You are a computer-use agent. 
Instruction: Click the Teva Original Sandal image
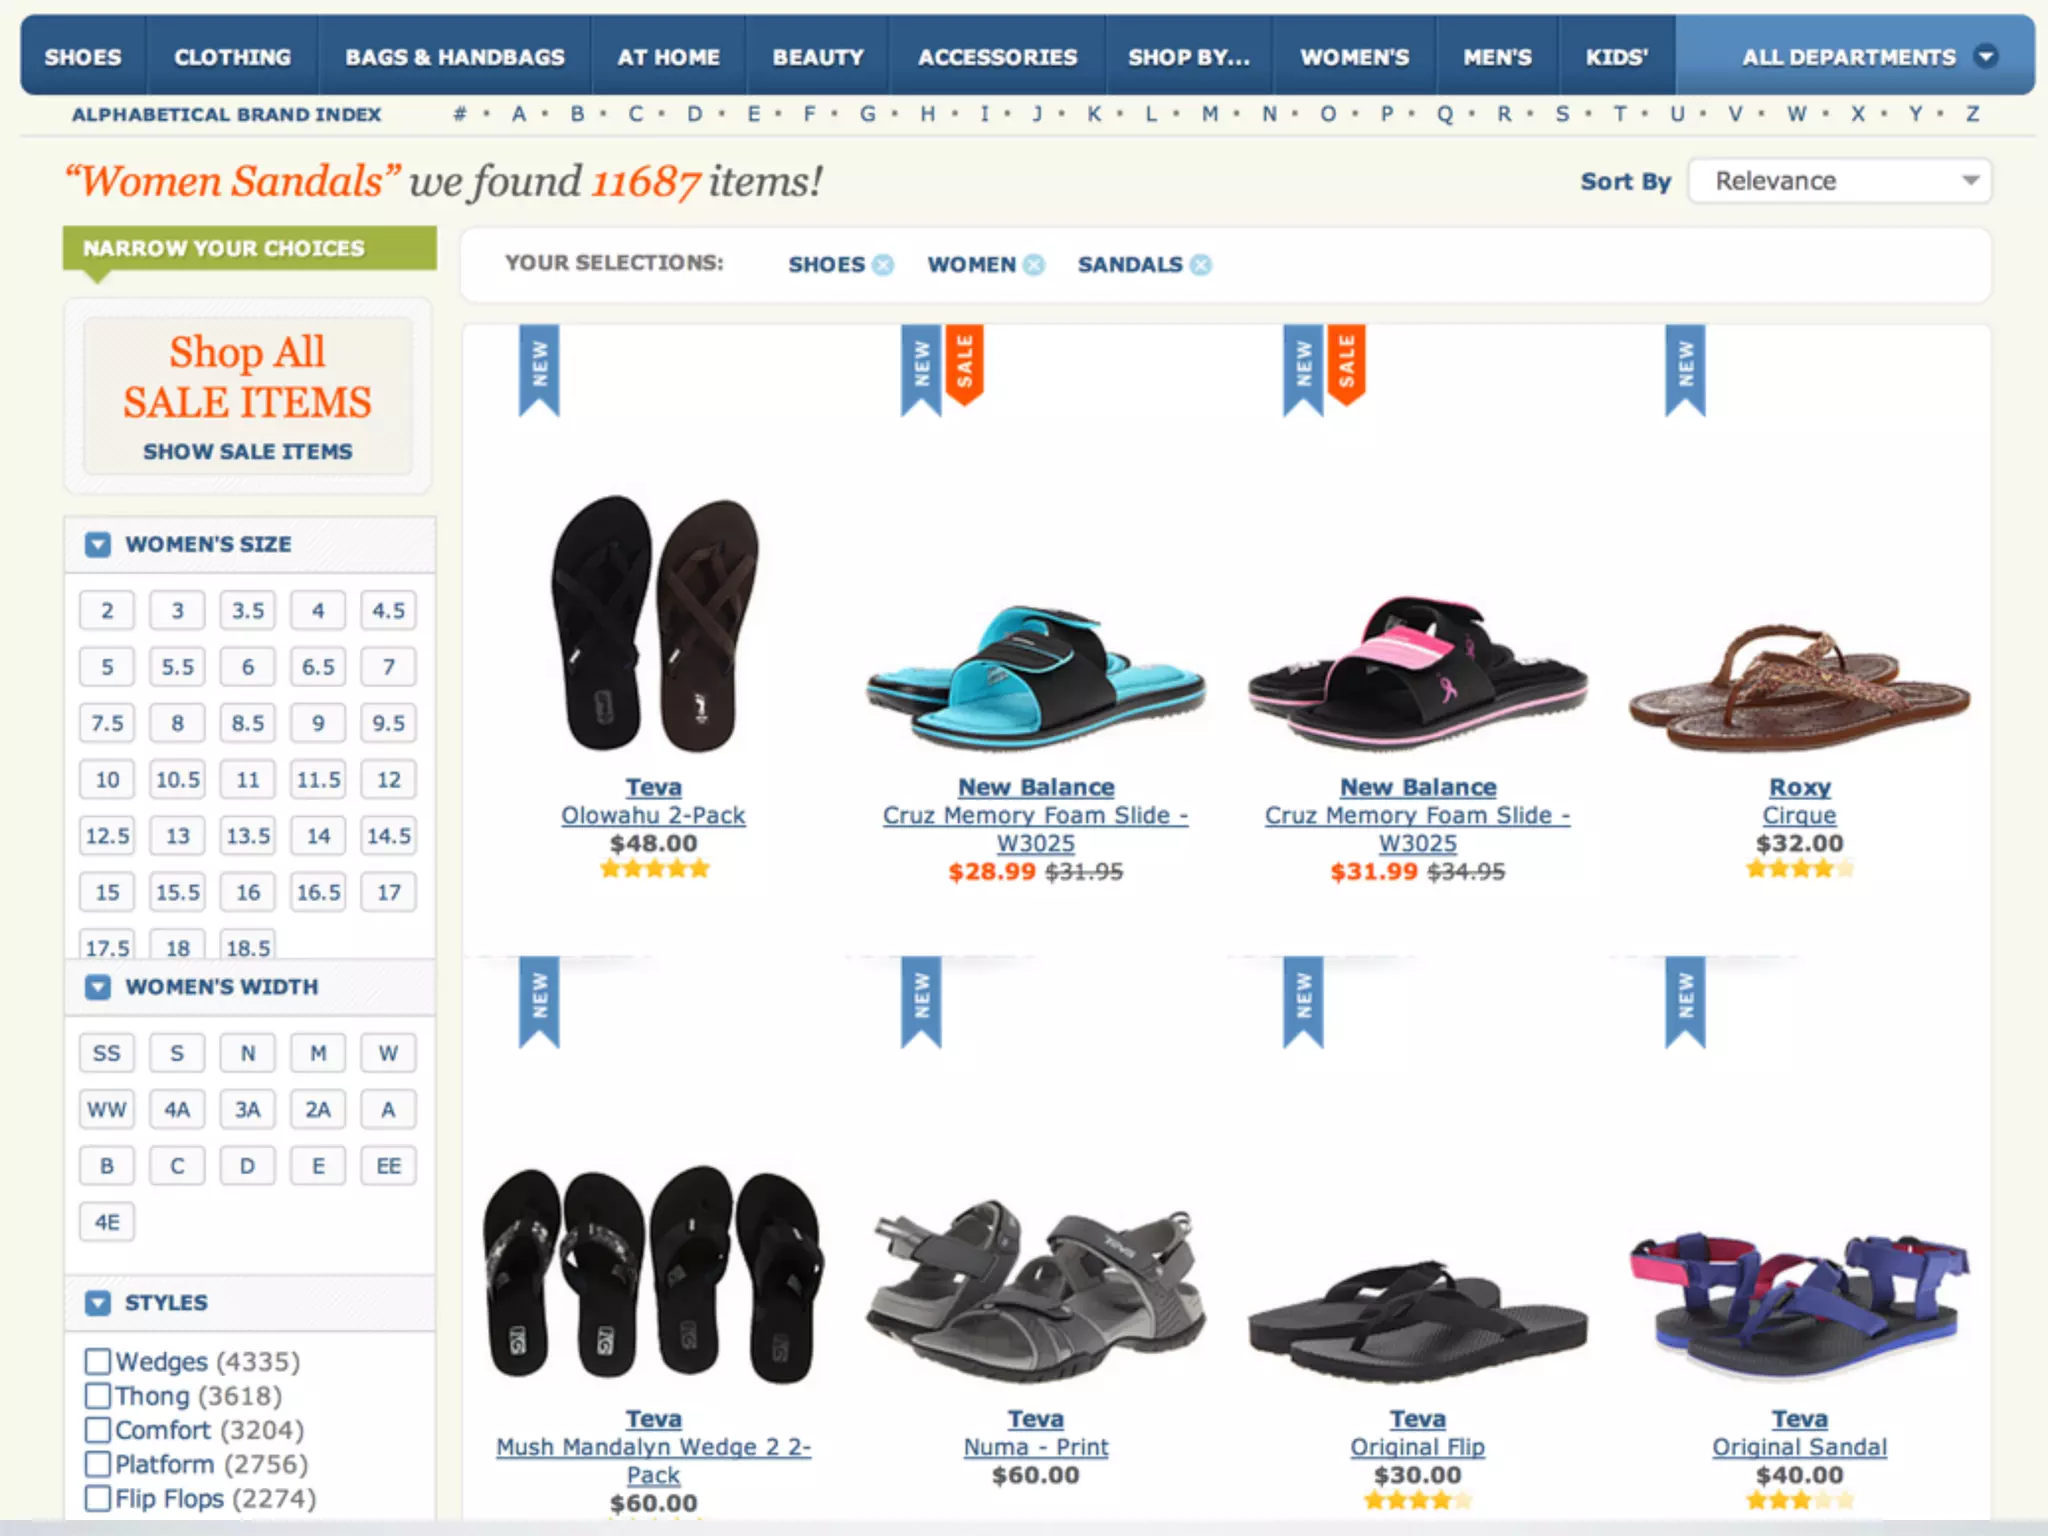pyautogui.click(x=1799, y=1305)
